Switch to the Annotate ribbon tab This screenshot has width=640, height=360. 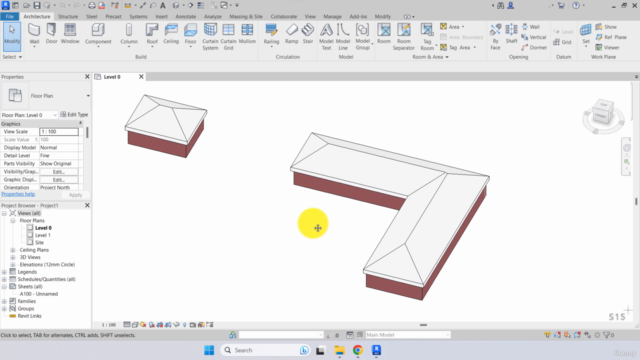pyautogui.click(x=186, y=16)
